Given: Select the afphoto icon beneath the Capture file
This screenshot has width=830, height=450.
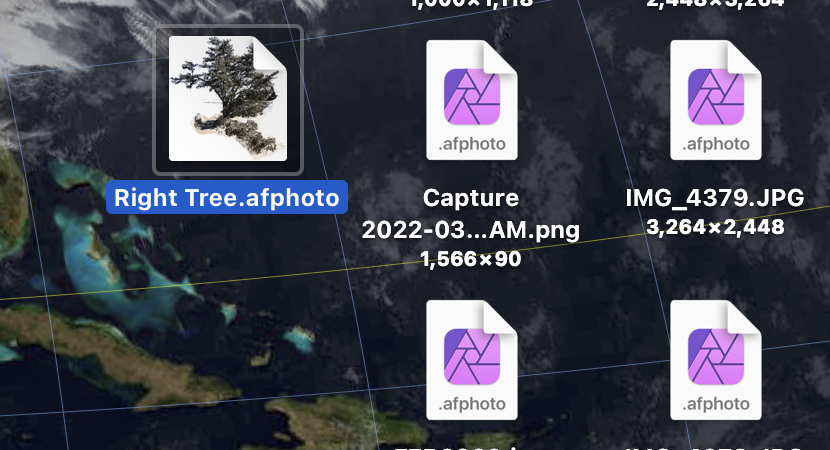Looking at the screenshot, I should [472, 360].
